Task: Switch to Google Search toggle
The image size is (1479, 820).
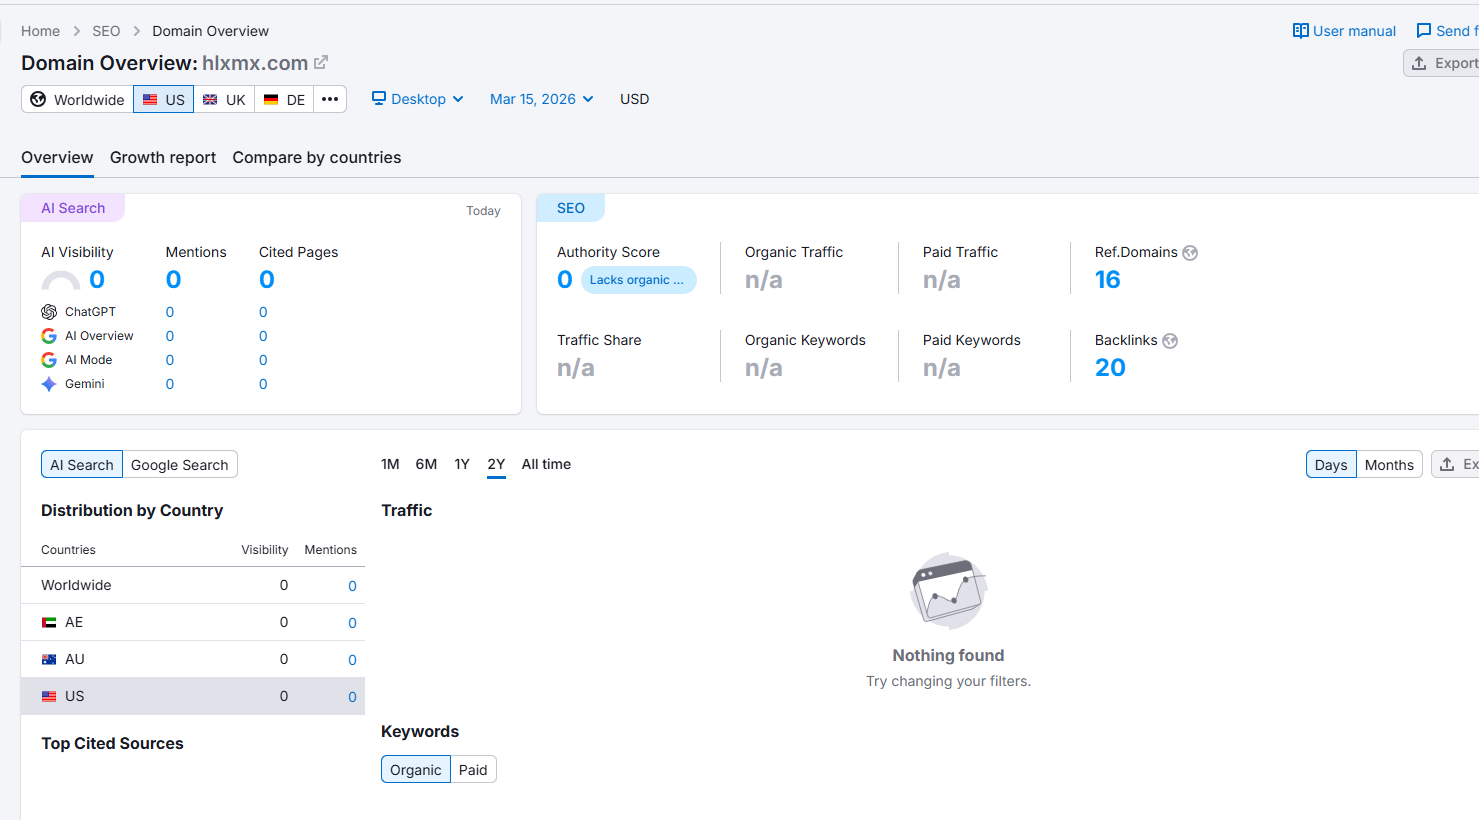Action: (180, 464)
